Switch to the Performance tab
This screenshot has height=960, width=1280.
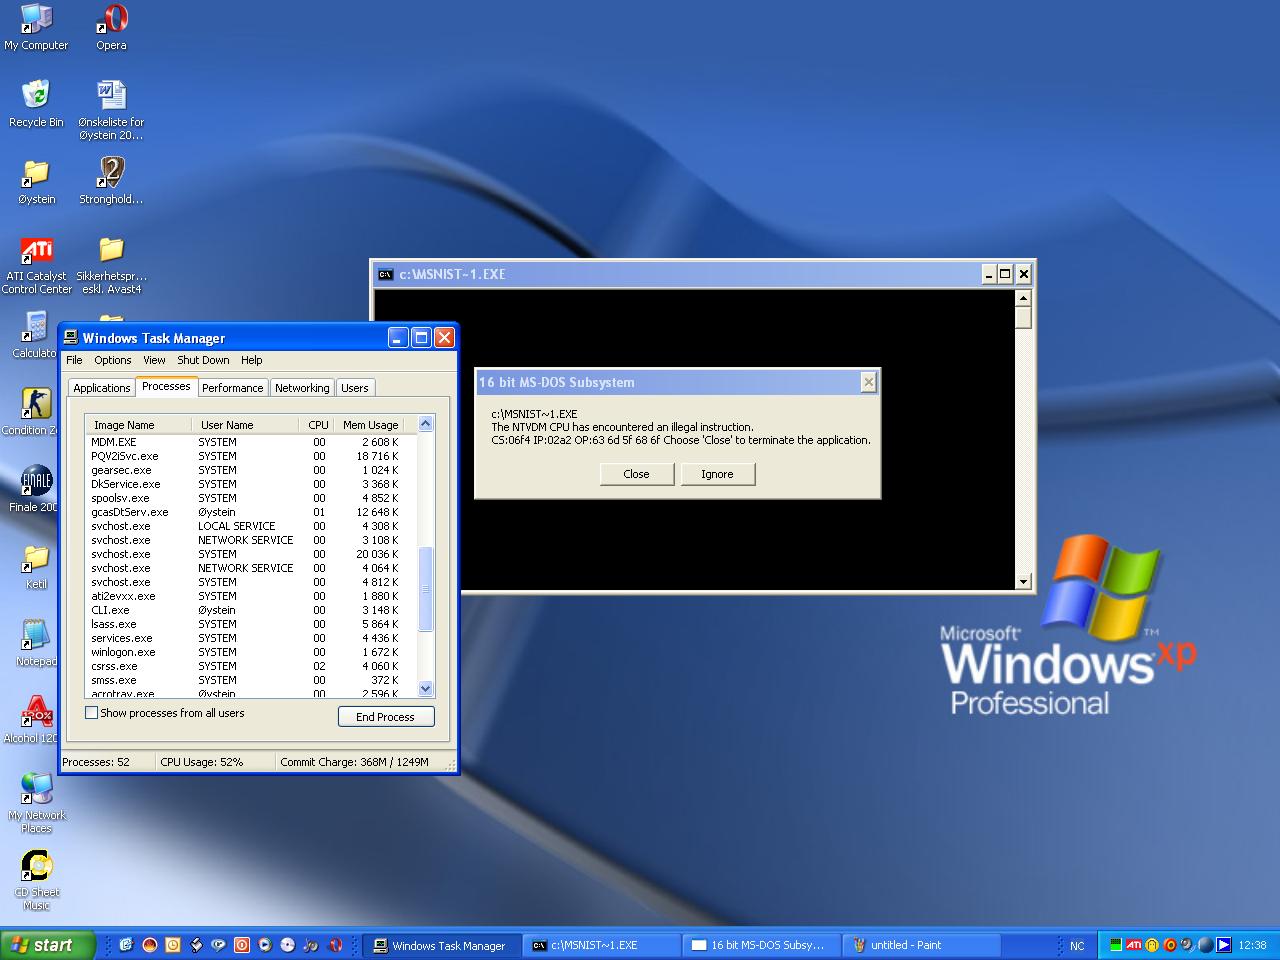pos(233,388)
